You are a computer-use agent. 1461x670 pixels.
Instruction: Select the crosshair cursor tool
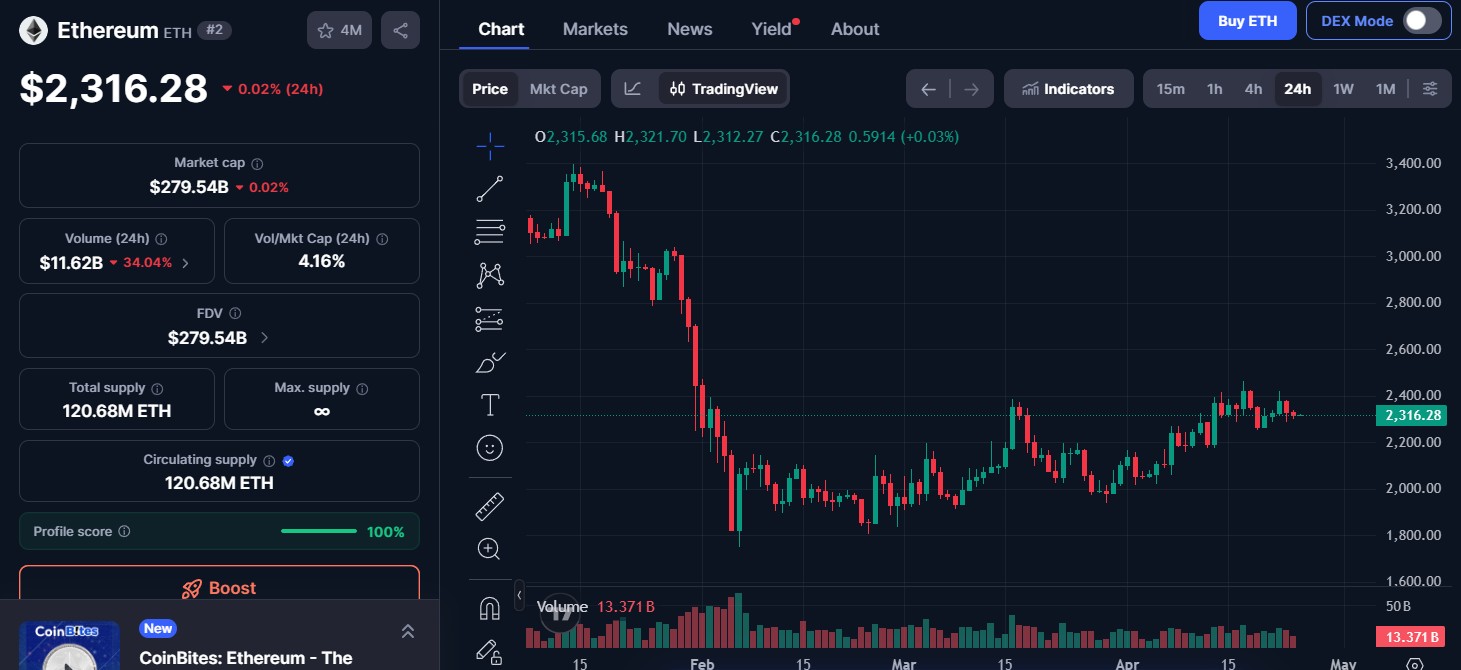pos(489,145)
